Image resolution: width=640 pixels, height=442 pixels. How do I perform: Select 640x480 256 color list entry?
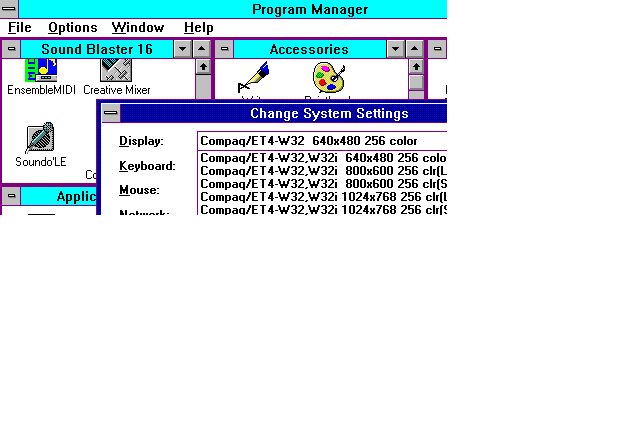[x=323, y=158]
